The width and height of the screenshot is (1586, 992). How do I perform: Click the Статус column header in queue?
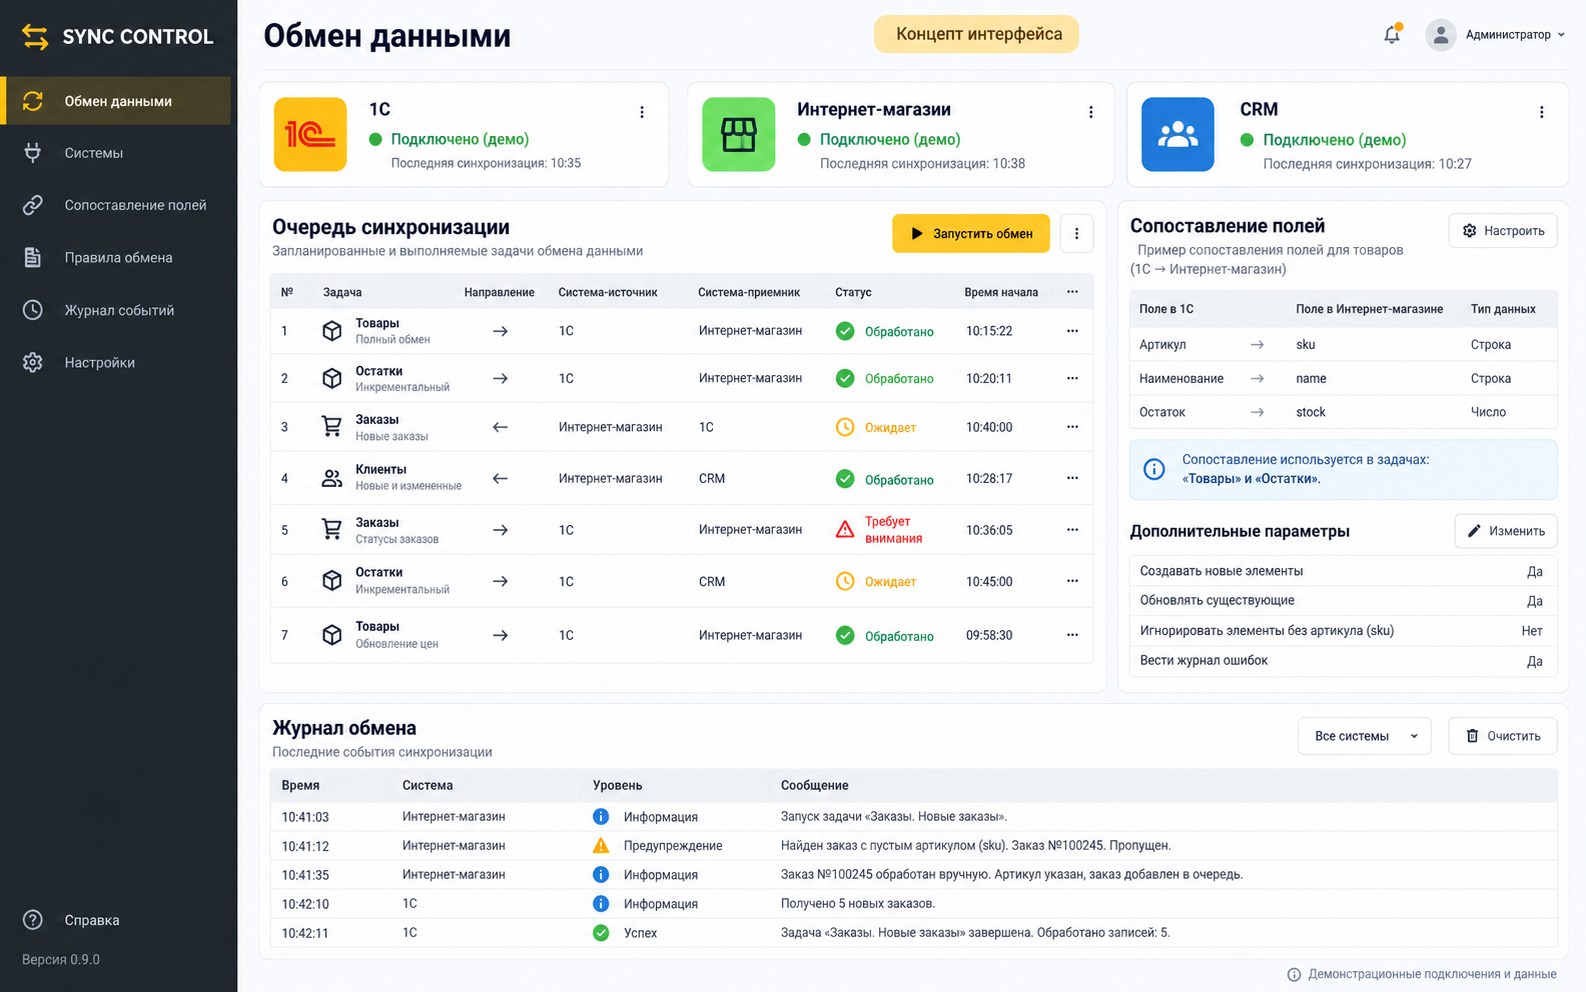[x=853, y=292]
